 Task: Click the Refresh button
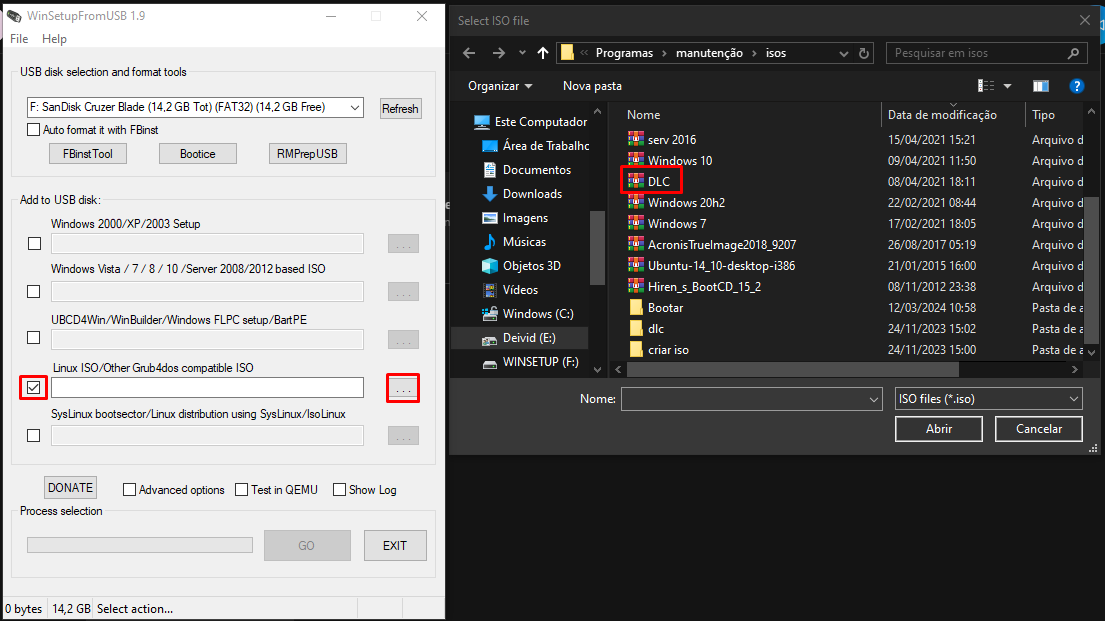click(400, 109)
